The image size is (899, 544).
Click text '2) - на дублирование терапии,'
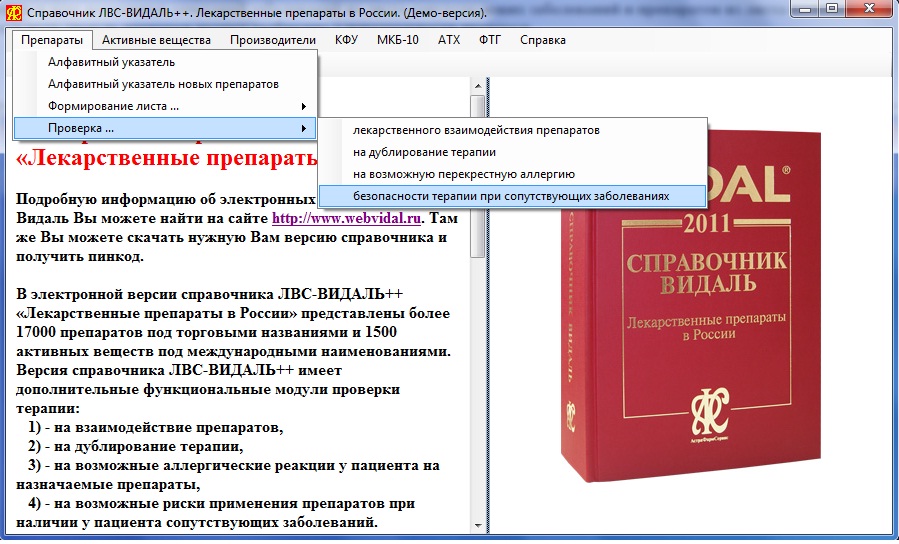coord(136,446)
